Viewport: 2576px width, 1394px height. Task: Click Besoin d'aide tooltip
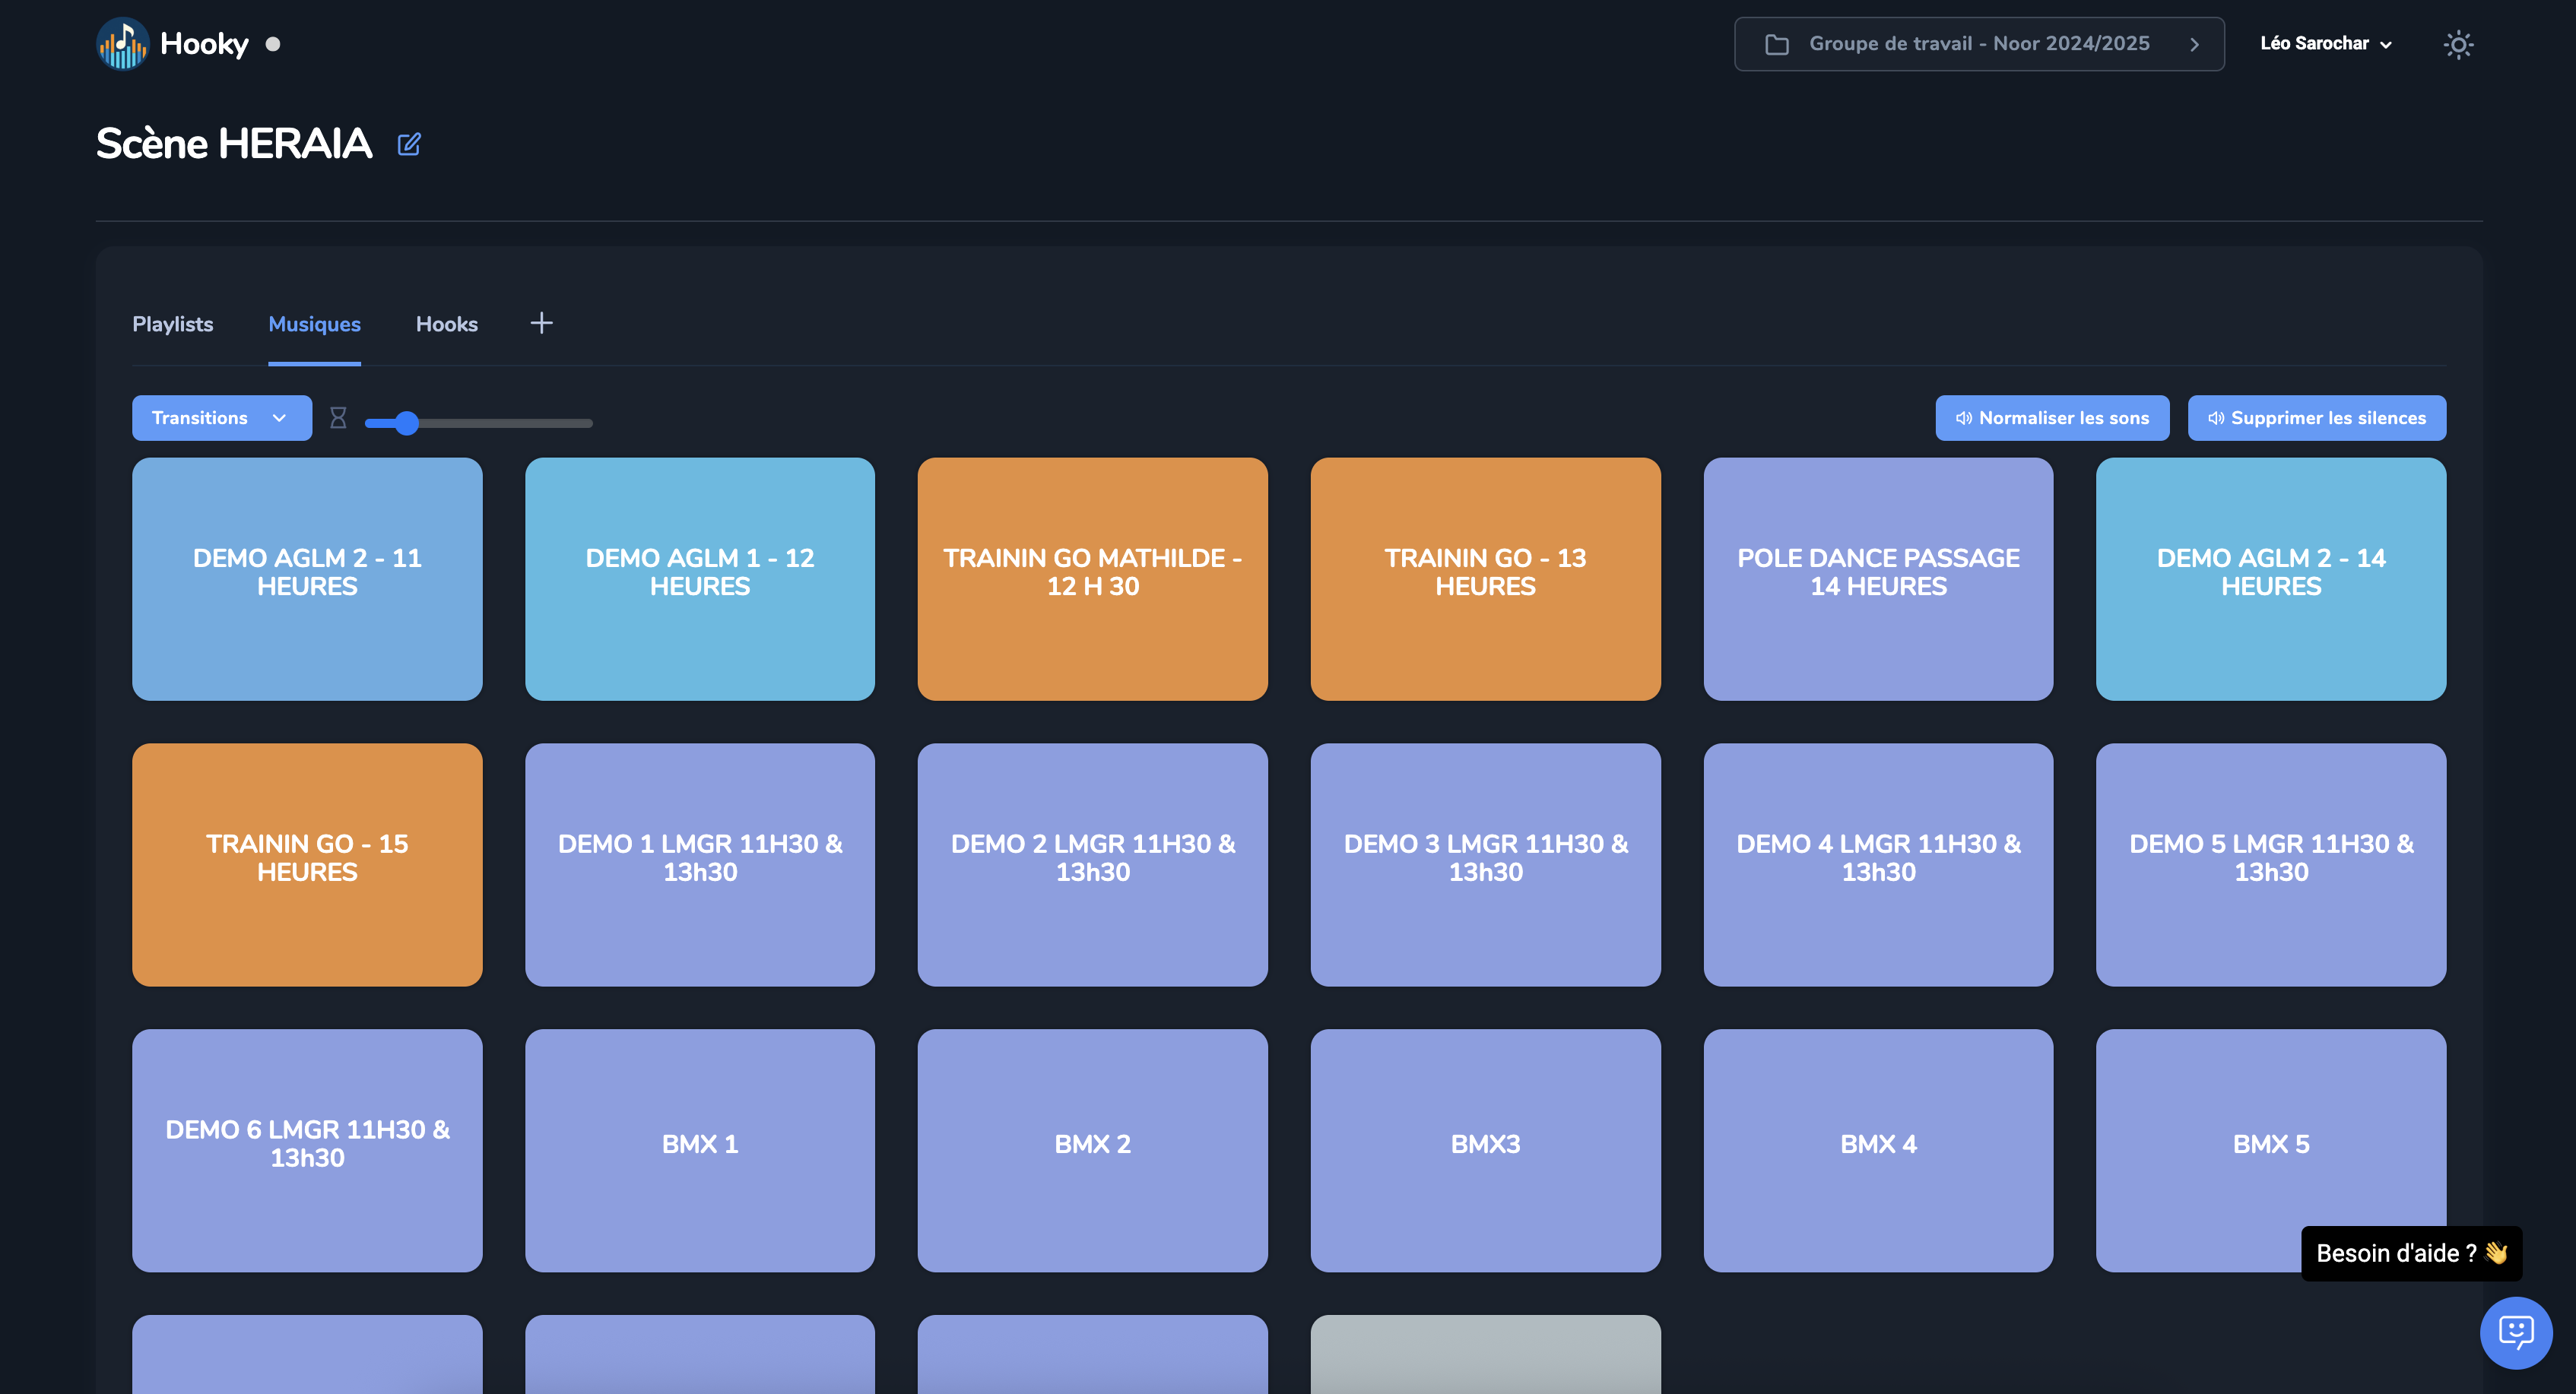(2410, 1253)
